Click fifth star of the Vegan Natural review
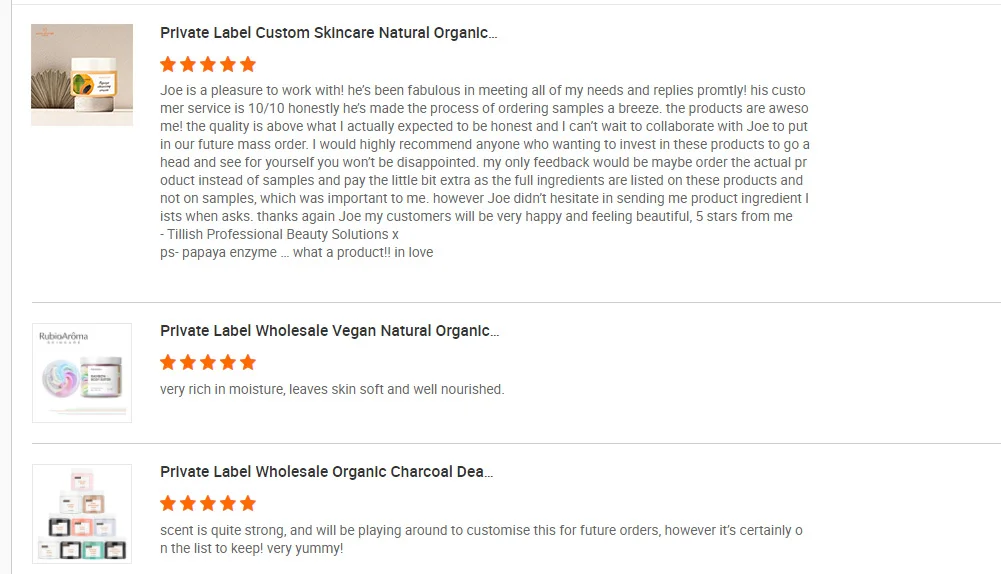The height and width of the screenshot is (574, 1001). click(248, 362)
